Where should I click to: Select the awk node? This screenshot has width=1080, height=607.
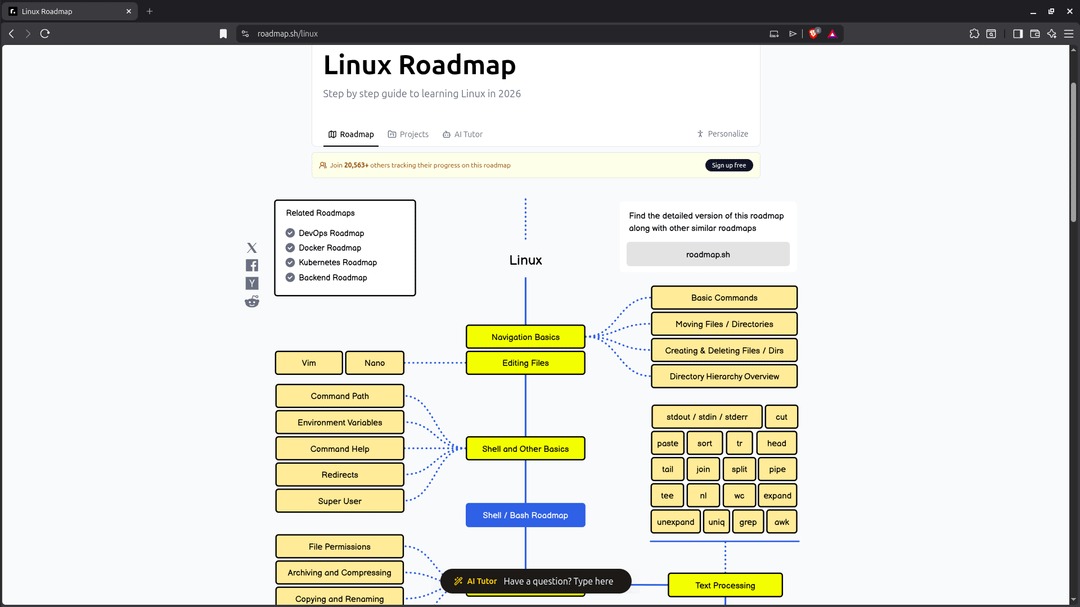782,522
